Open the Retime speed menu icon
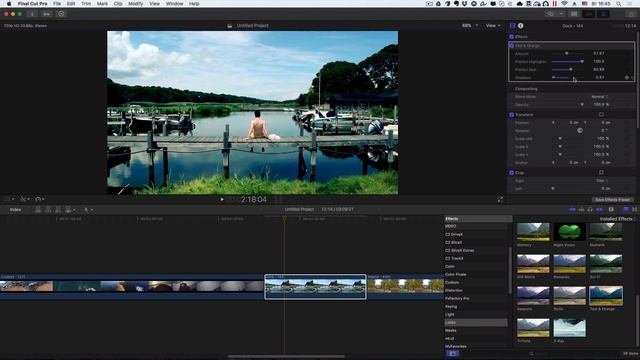The image size is (640, 360). [x=39, y=199]
